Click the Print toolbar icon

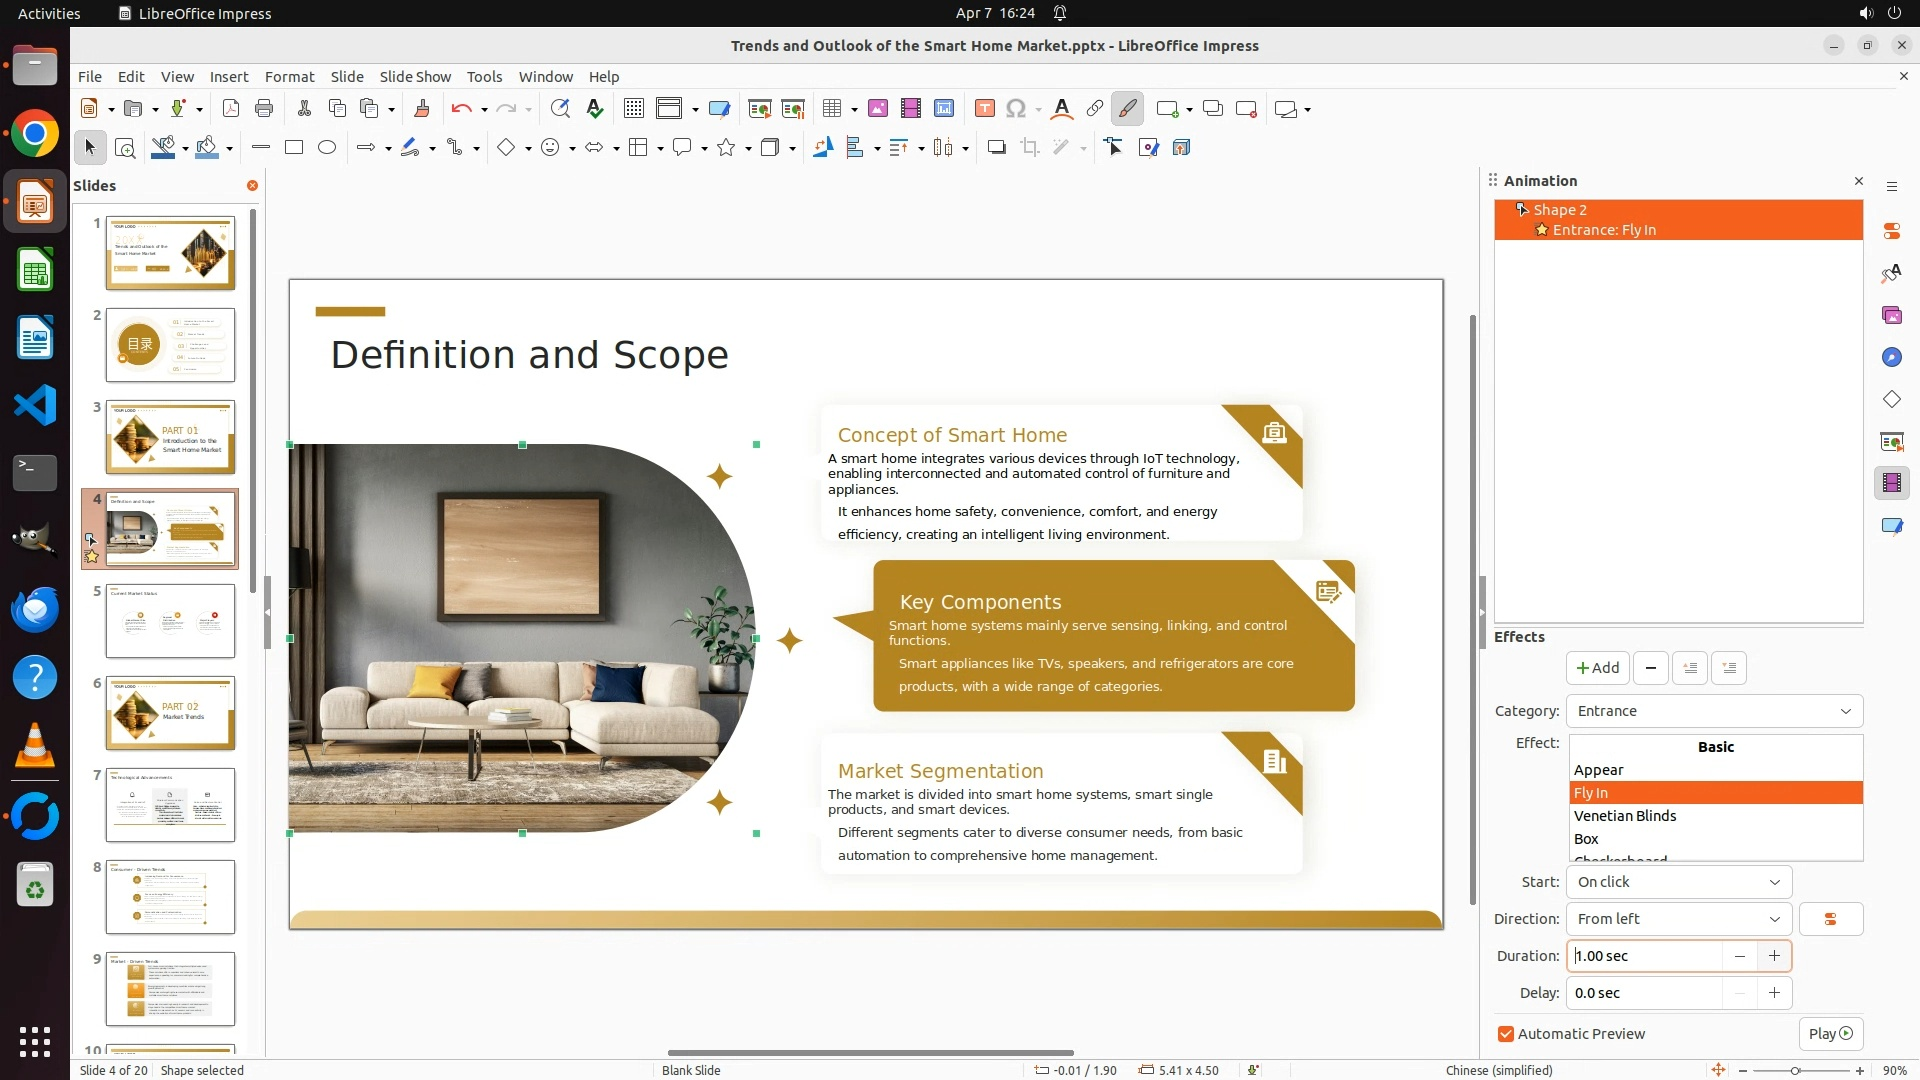click(264, 109)
